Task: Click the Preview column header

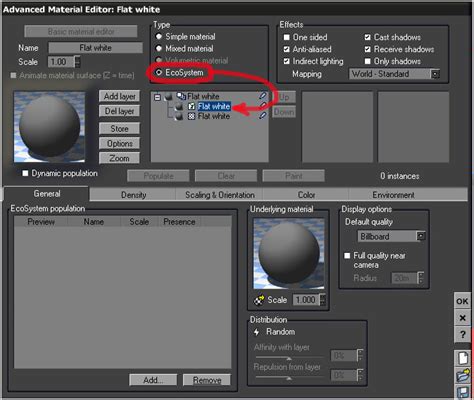Action: coord(41,222)
